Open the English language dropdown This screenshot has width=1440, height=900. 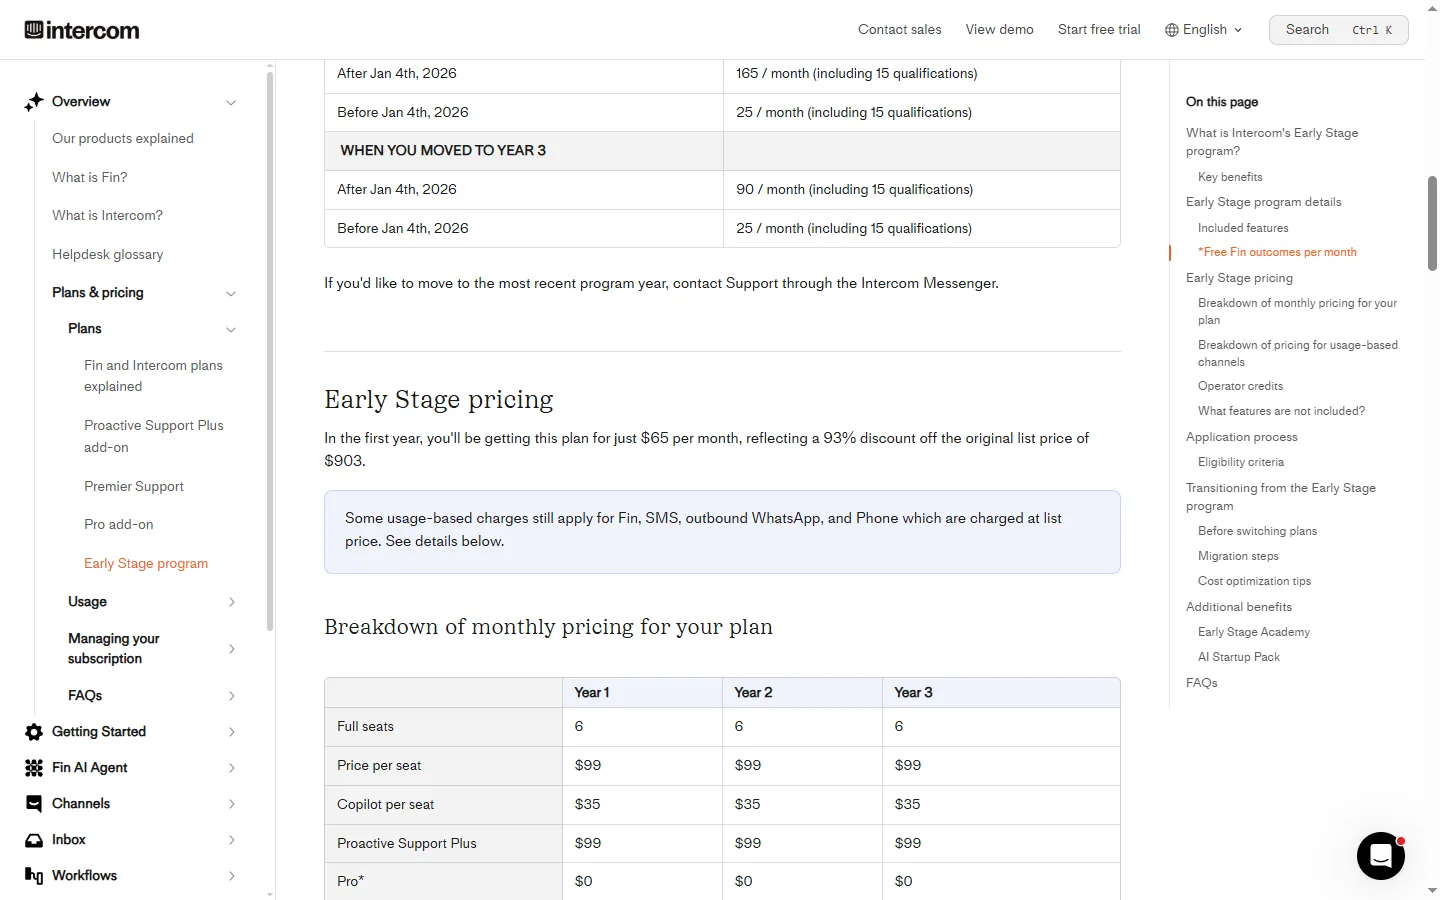(x=1204, y=30)
